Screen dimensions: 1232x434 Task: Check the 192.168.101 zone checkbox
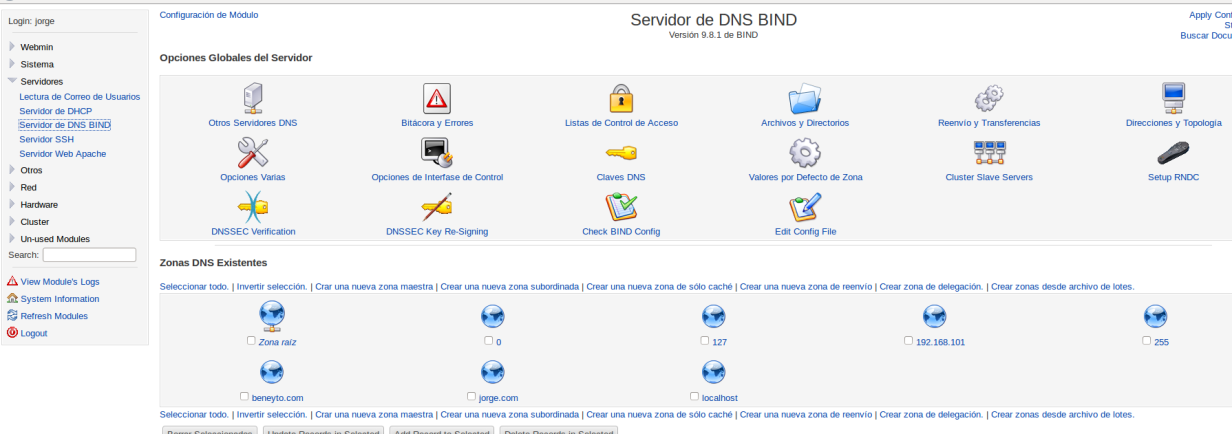coord(908,340)
